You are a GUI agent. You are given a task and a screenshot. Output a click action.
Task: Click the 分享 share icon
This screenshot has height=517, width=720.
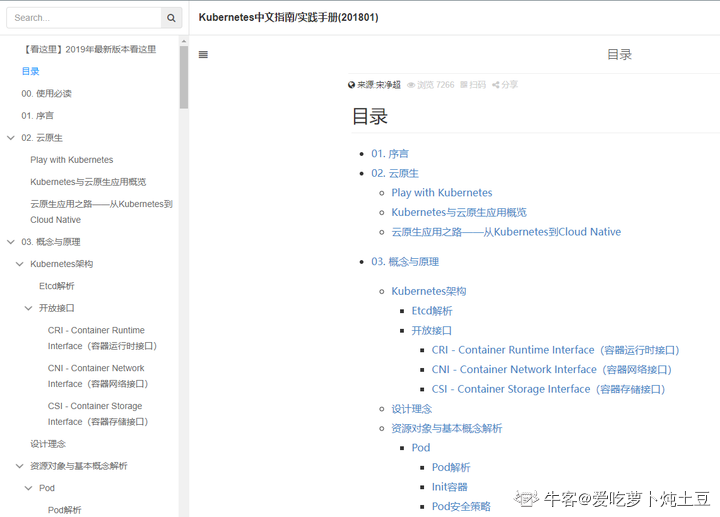tap(495, 85)
